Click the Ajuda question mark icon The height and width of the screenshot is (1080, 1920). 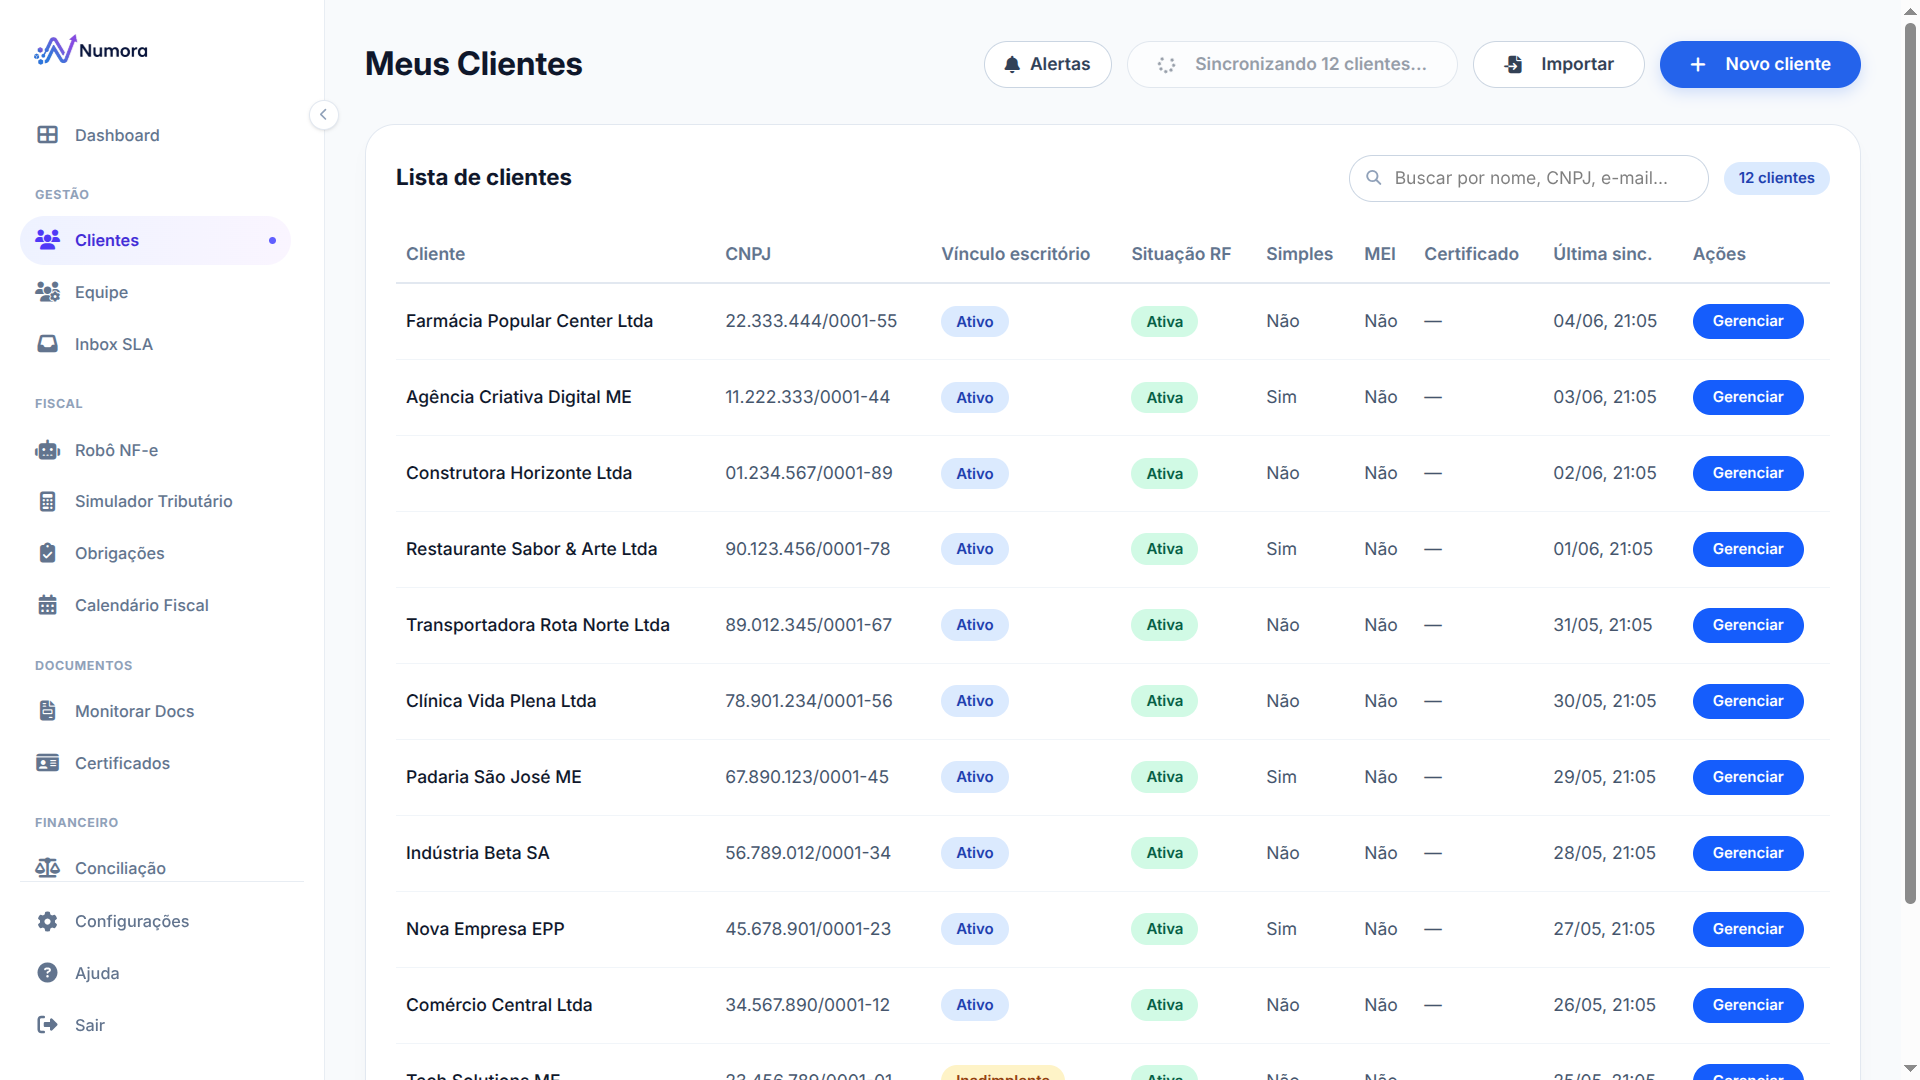point(47,973)
